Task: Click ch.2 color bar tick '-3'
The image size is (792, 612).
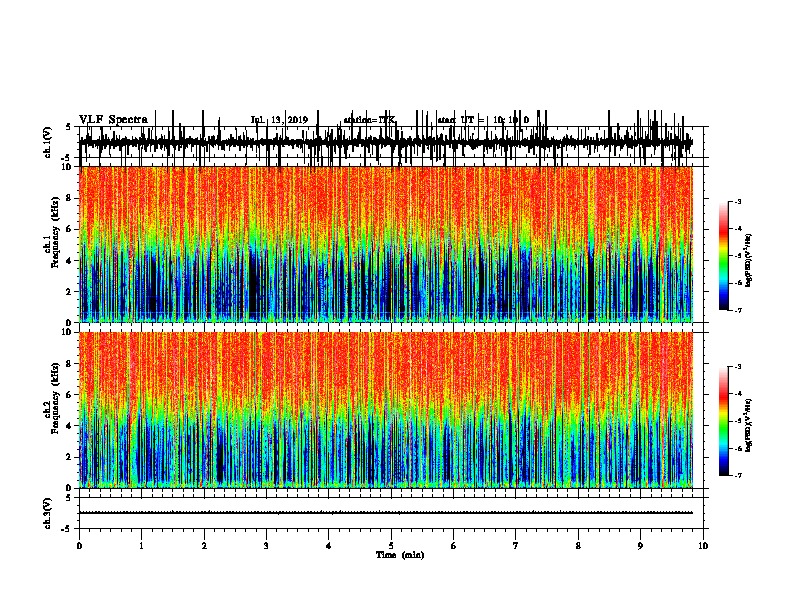Action: pyautogui.click(x=737, y=367)
